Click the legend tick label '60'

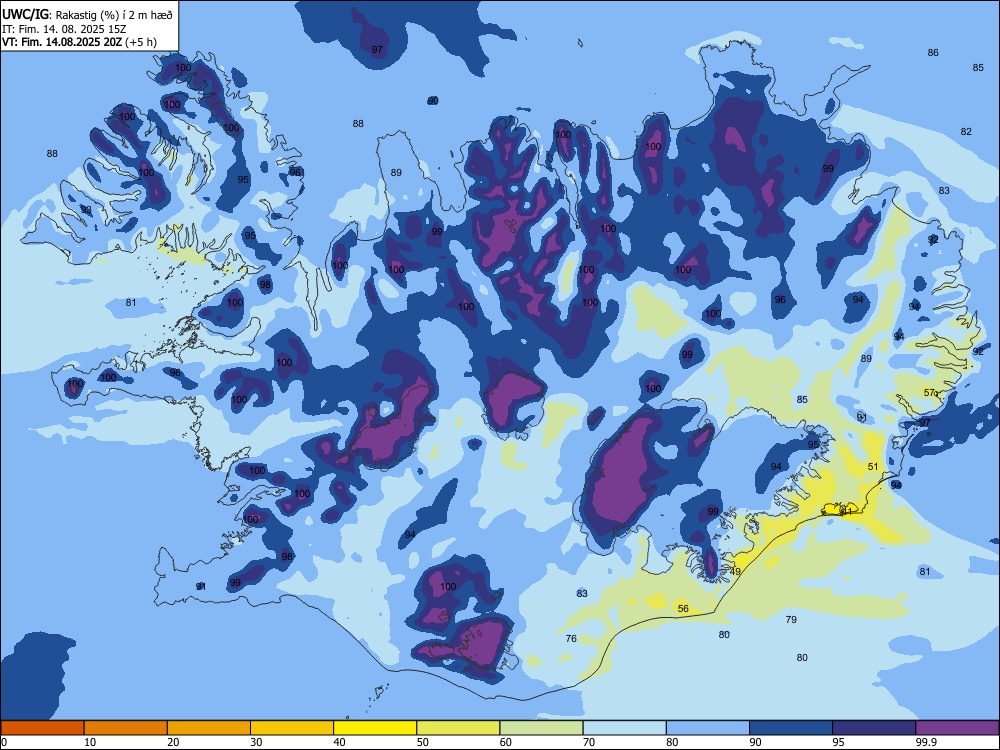click(x=506, y=742)
